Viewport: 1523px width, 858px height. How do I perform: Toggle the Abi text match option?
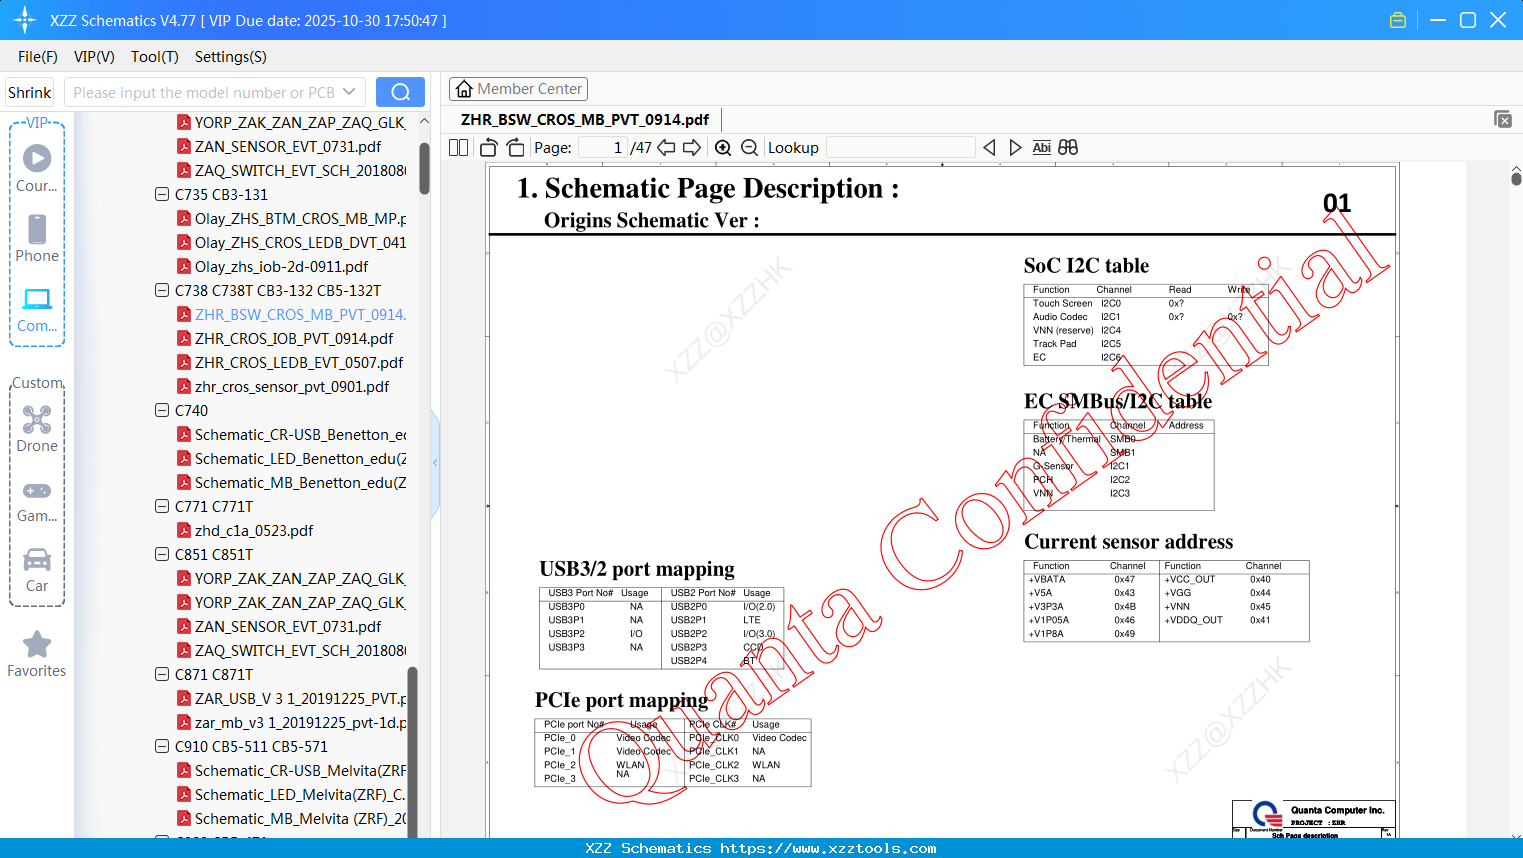point(1041,147)
